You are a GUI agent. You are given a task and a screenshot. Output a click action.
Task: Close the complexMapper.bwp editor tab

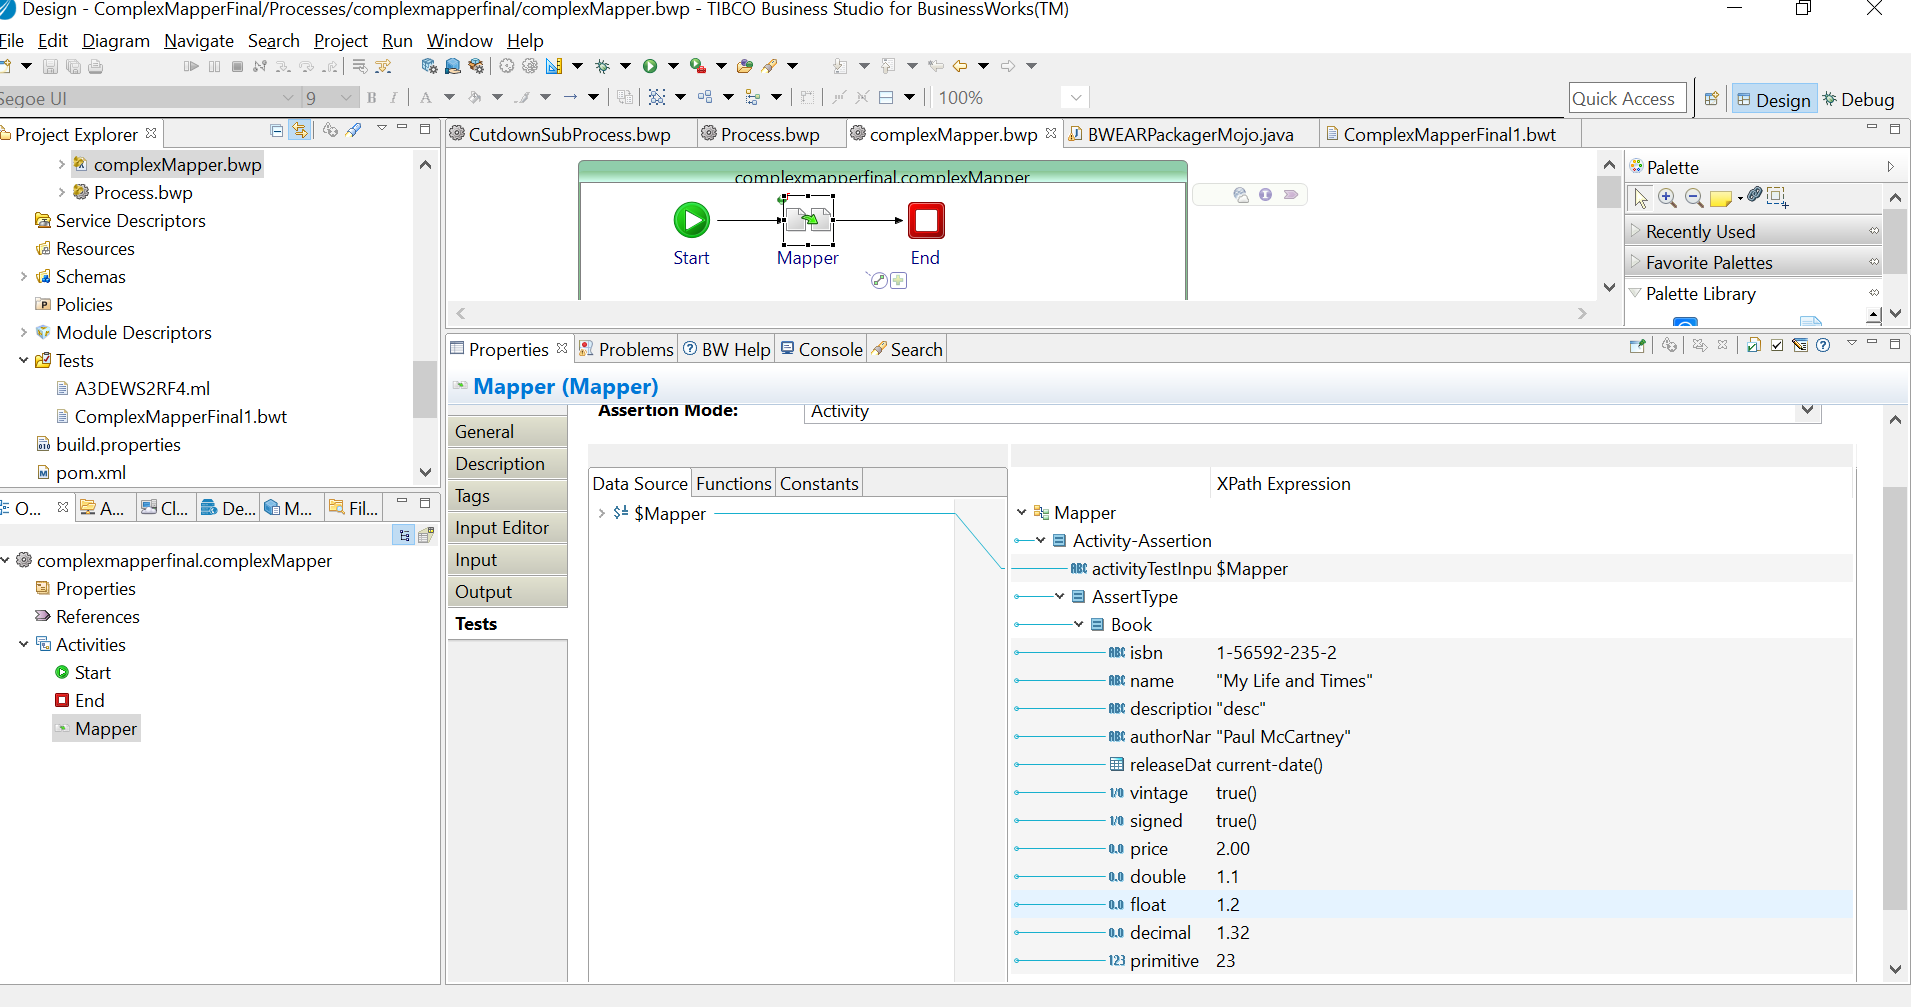(1051, 133)
